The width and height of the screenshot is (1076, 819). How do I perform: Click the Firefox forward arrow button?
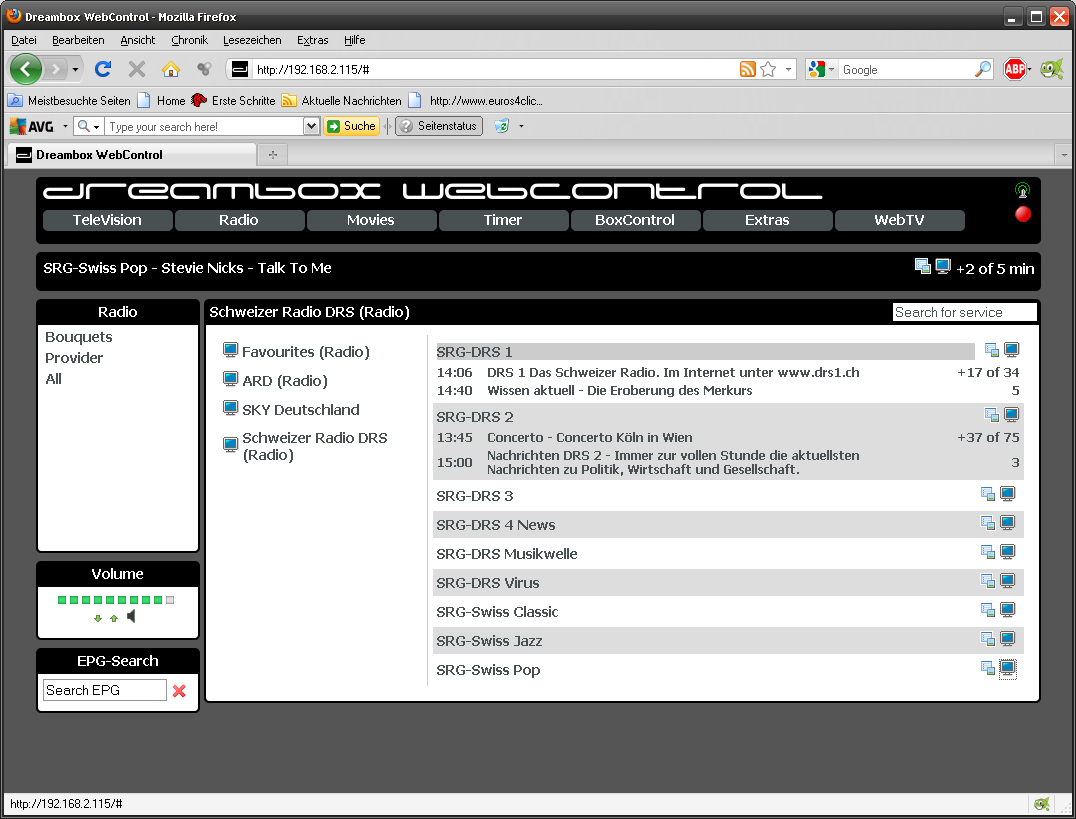(56, 69)
